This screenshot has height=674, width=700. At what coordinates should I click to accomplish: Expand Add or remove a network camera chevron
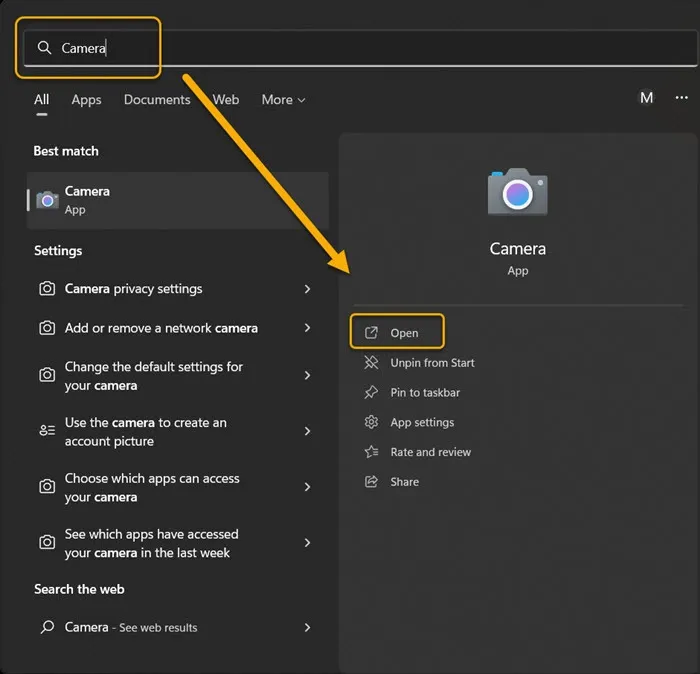[x=307, y=328]
